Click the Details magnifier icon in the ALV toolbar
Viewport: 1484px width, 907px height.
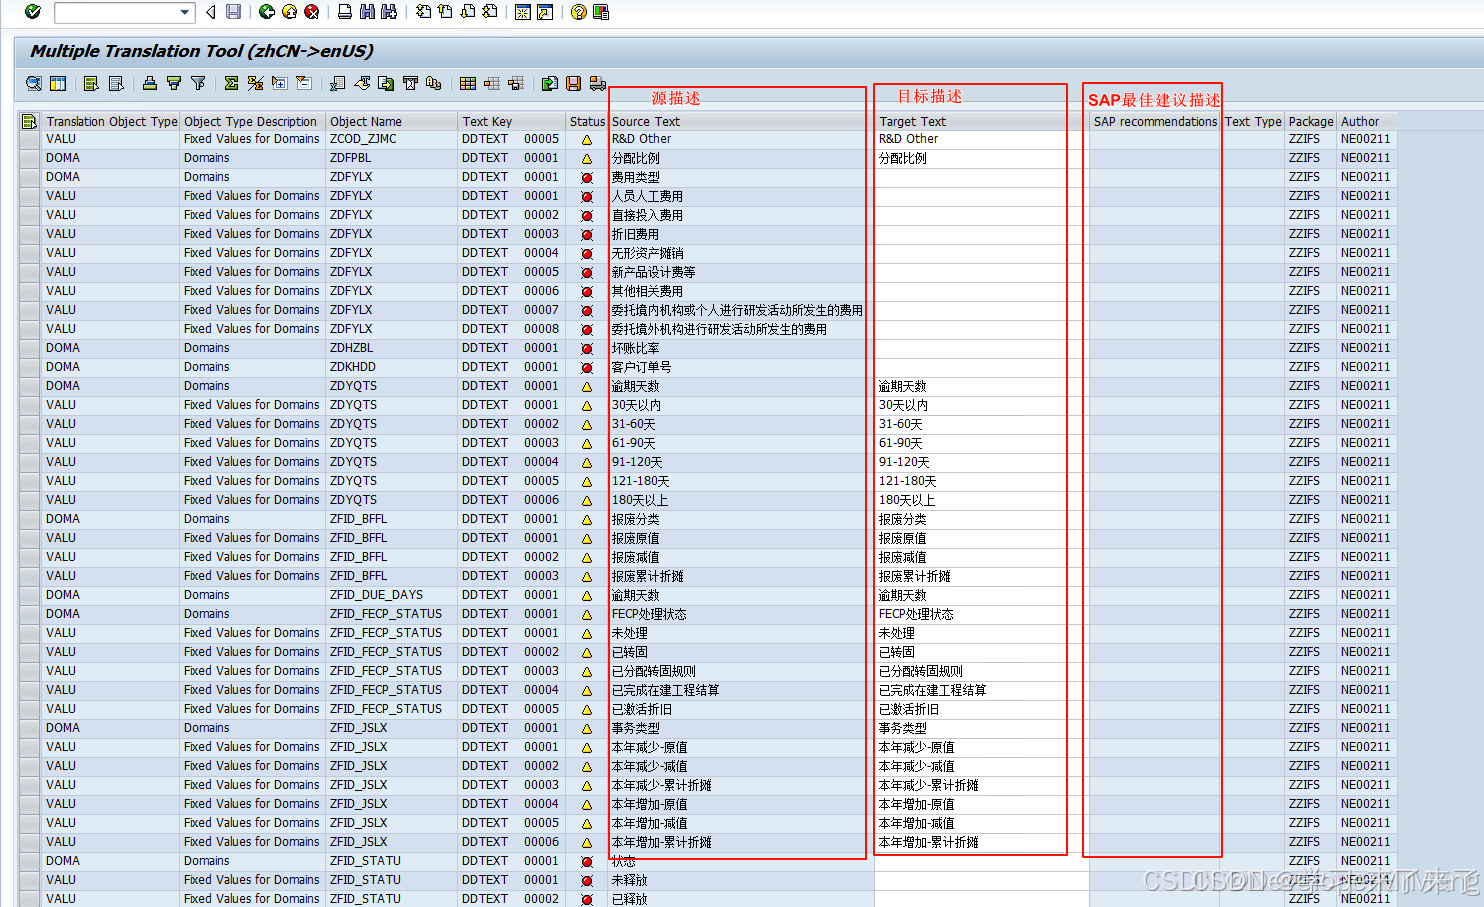[34, 83]
